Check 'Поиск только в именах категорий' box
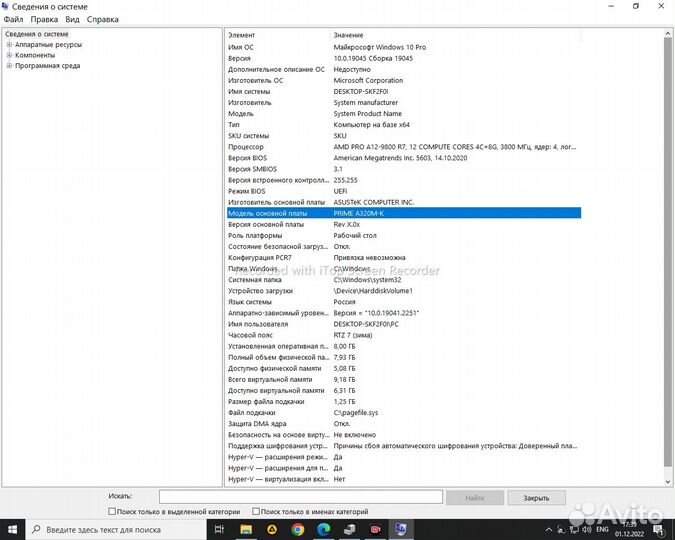 [x=256, y=511]
